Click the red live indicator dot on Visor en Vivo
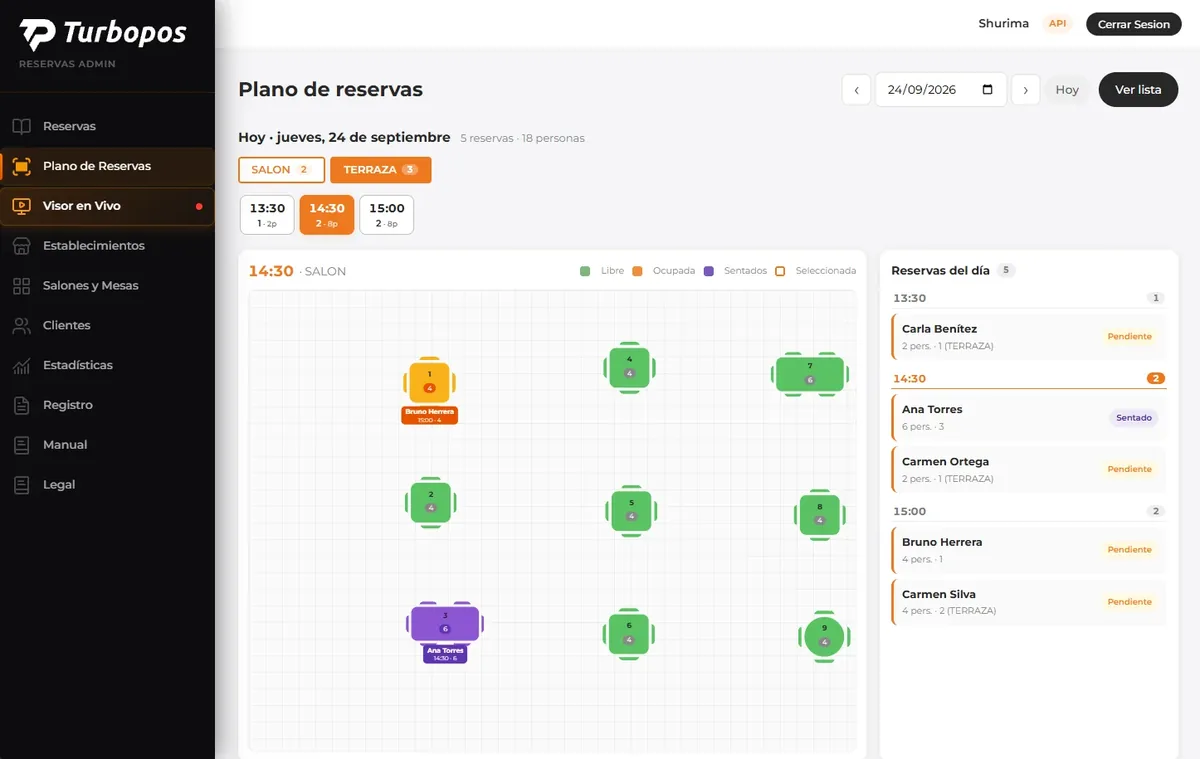 pyautogui.click(x=199, y=206)
